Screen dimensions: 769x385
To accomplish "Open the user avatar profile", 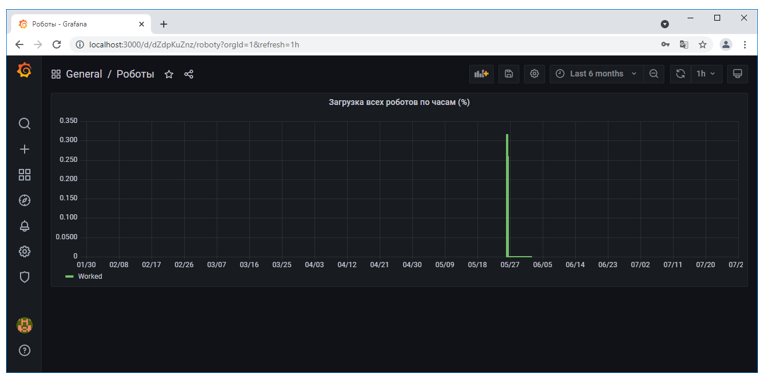I will pos(25,325).
